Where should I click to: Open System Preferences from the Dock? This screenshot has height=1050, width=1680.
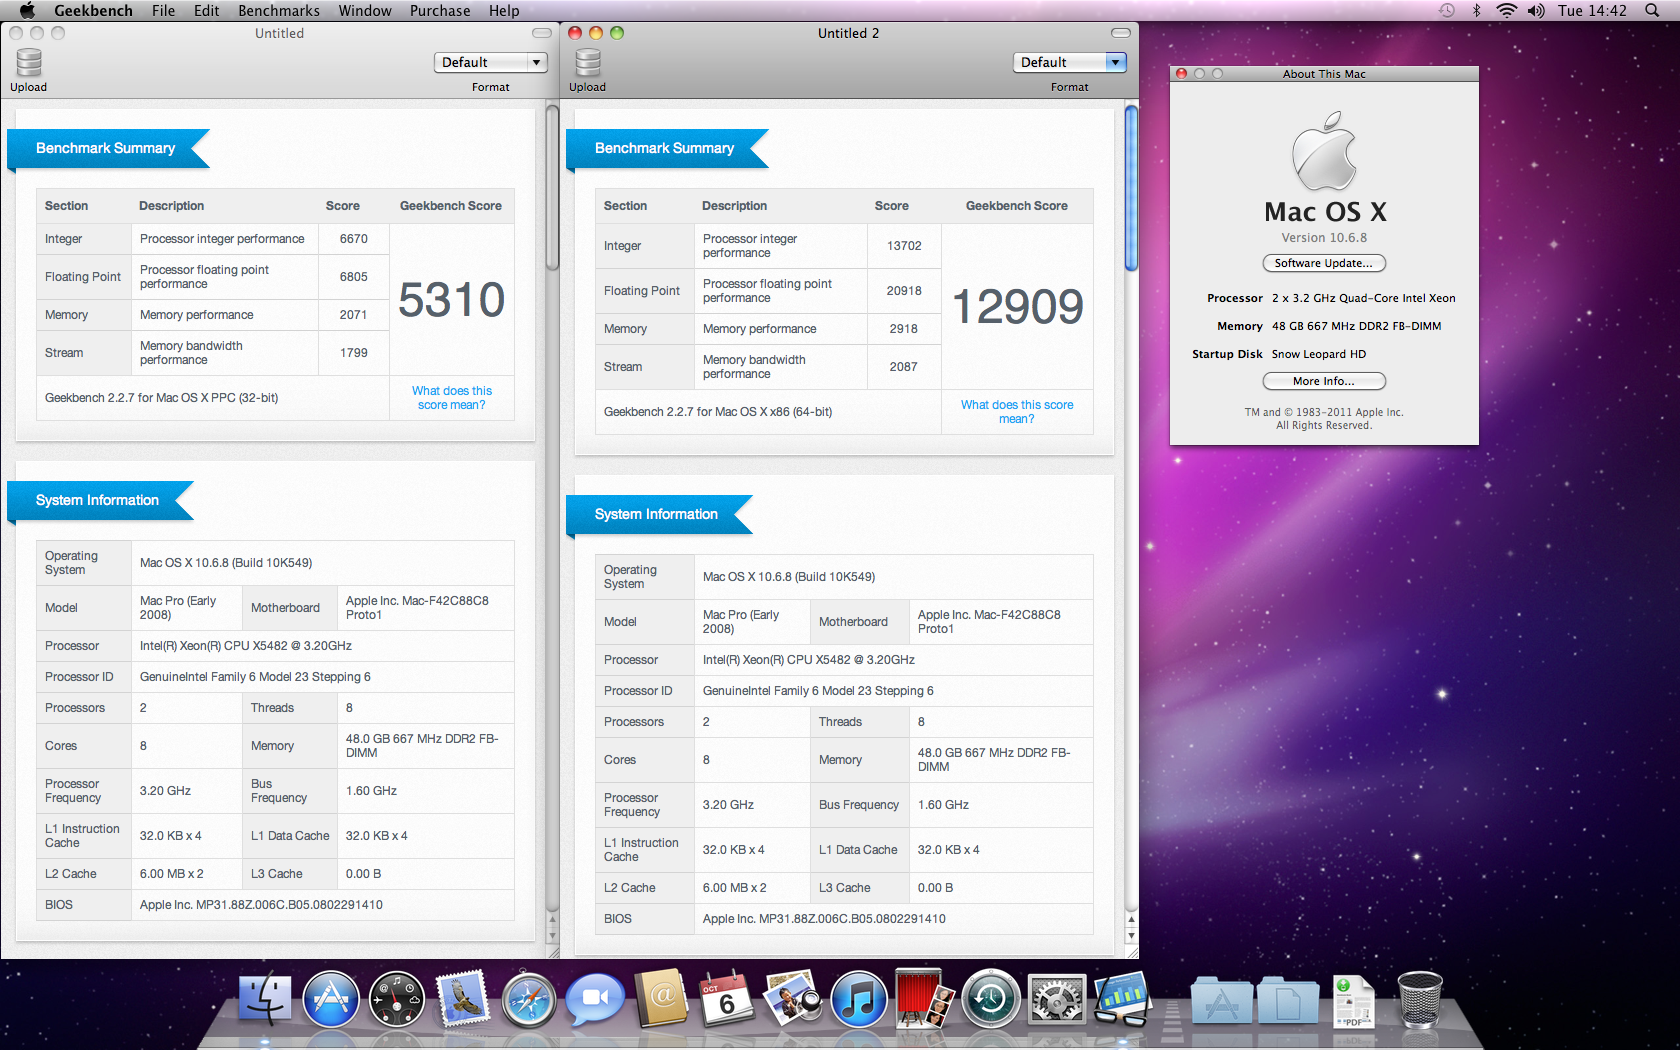point(1057,1000)
